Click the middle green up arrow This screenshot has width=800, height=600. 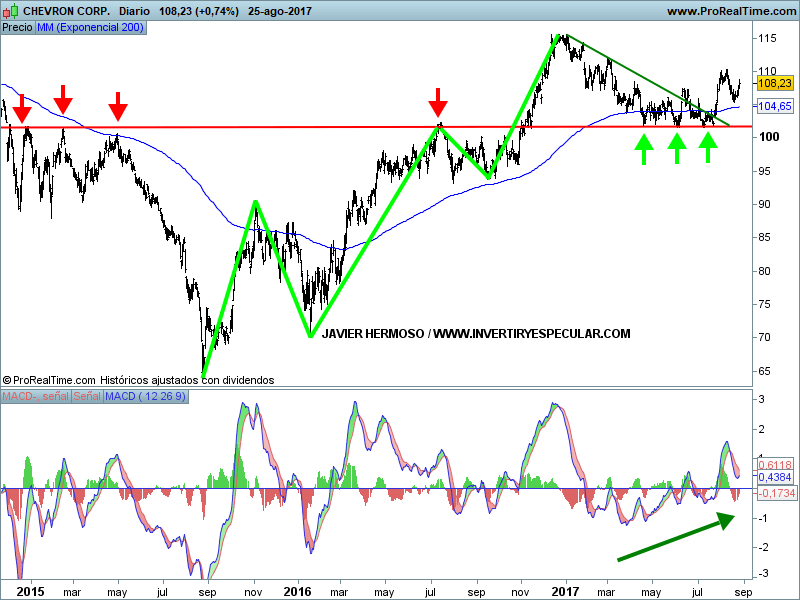click(x=677, y=149)
